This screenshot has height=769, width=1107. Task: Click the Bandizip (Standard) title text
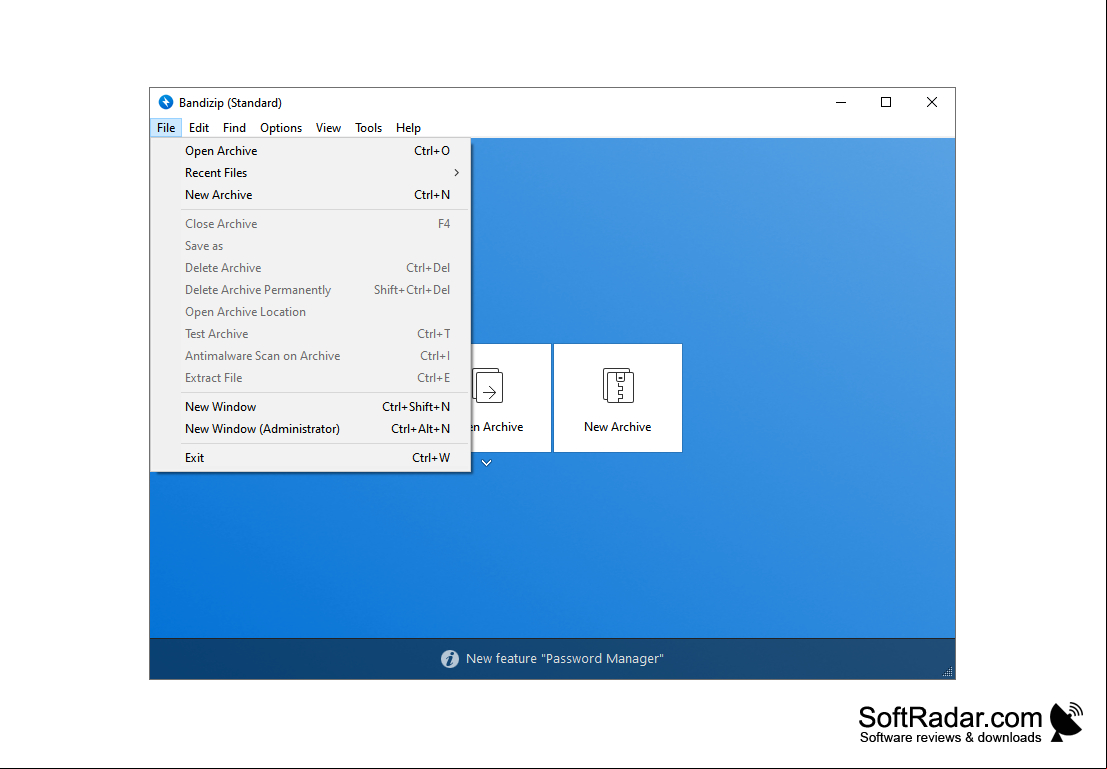(x=230, y=103)
